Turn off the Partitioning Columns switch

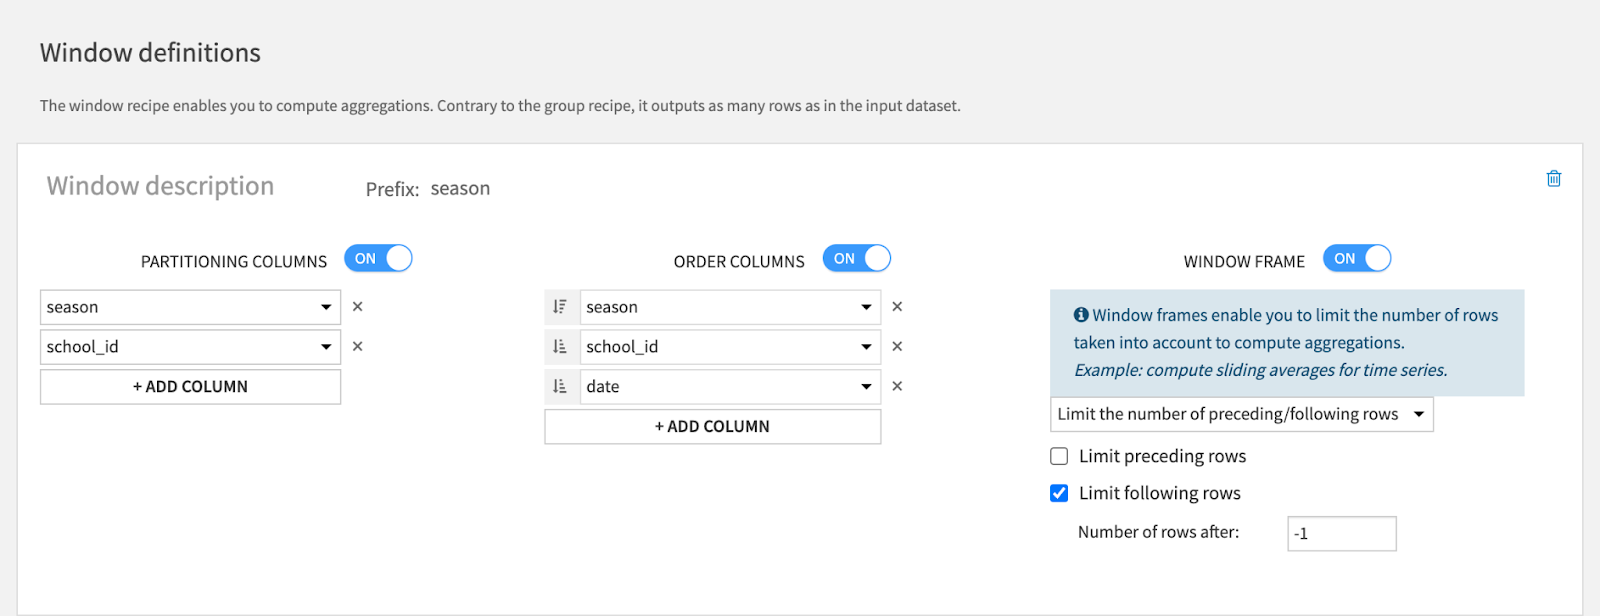[x=378, y=259]
